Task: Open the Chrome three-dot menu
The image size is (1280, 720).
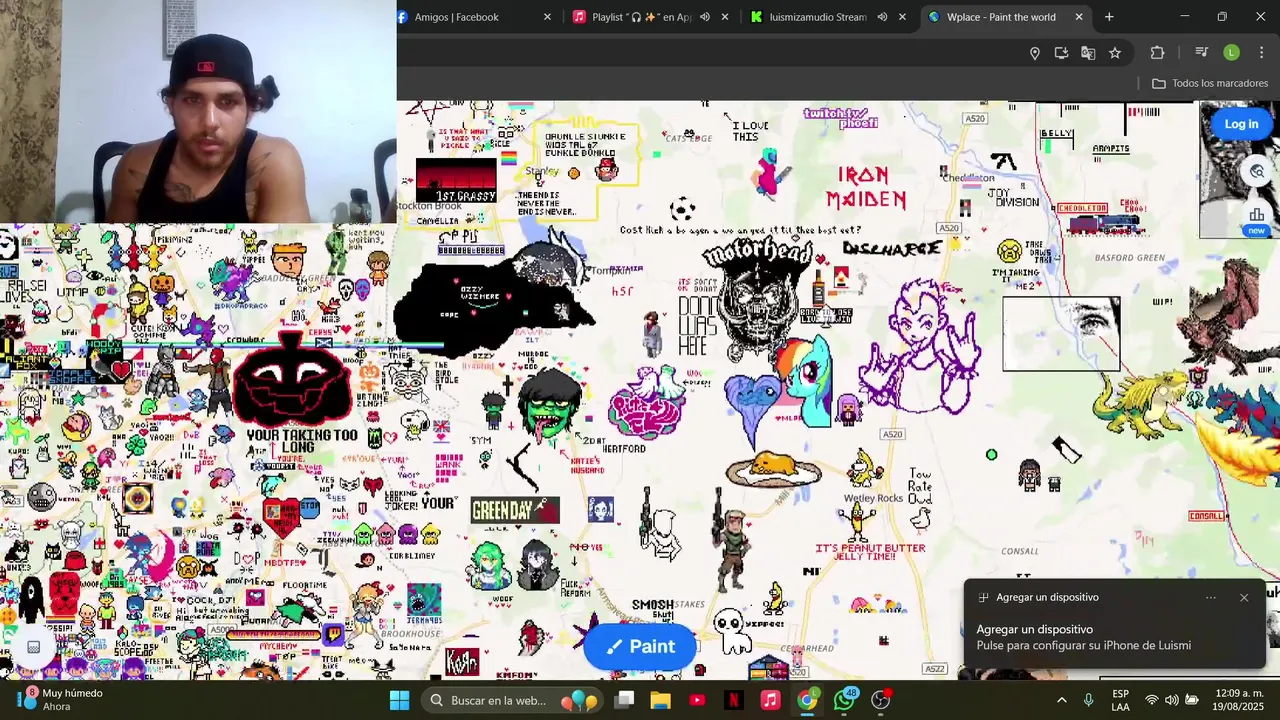Action: [1262, 53]
